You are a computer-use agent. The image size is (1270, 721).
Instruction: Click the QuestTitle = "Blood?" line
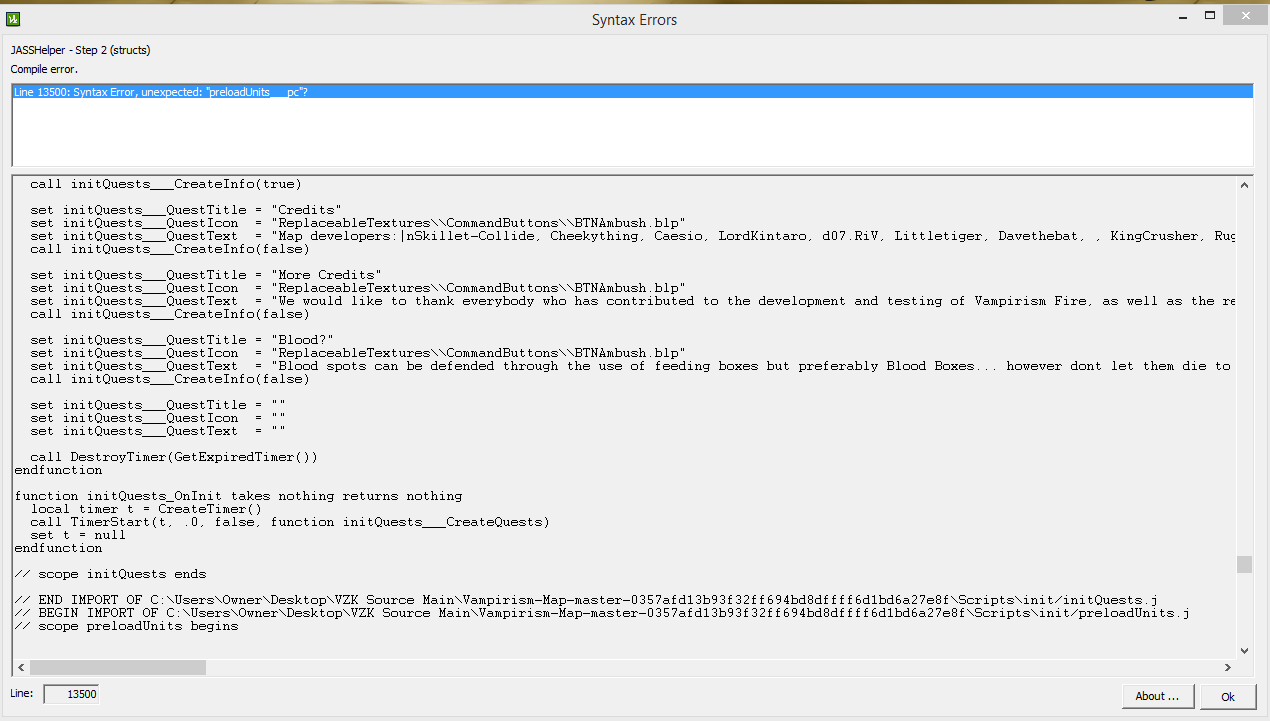tap(182, 340)
